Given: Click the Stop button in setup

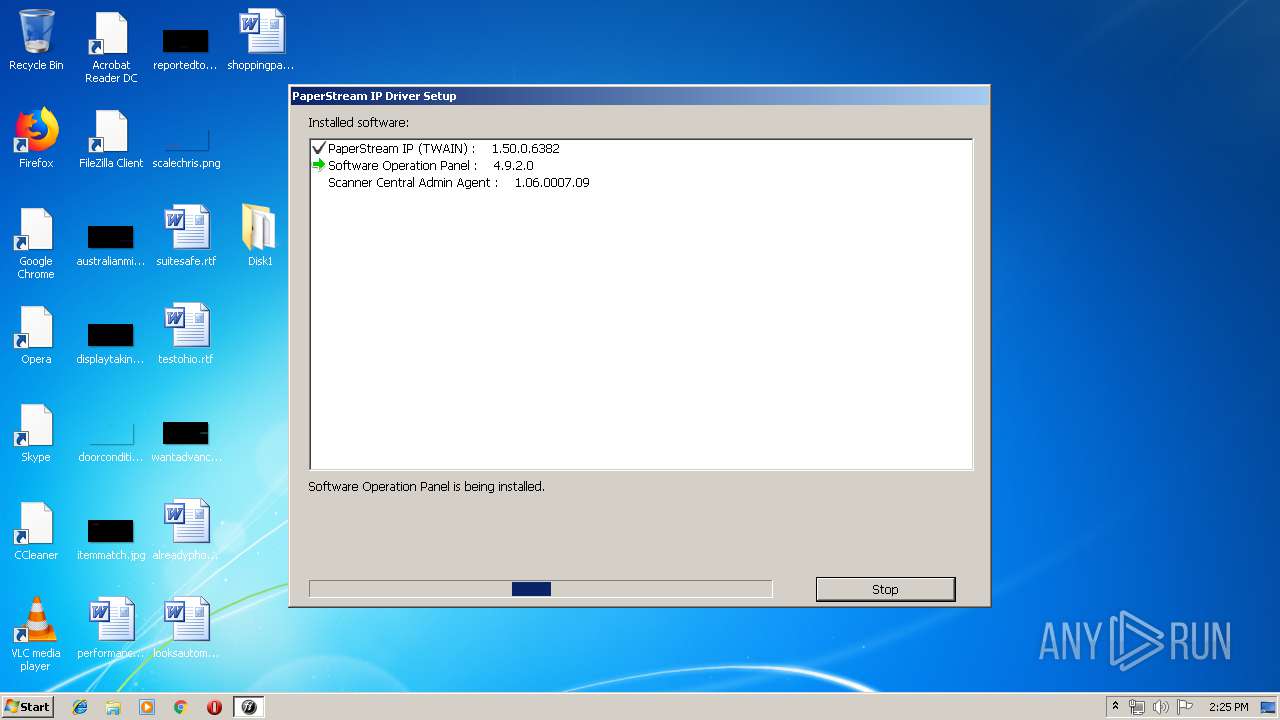Looking at the screenshot, I should pyautogui.click(x=885, y=589).
